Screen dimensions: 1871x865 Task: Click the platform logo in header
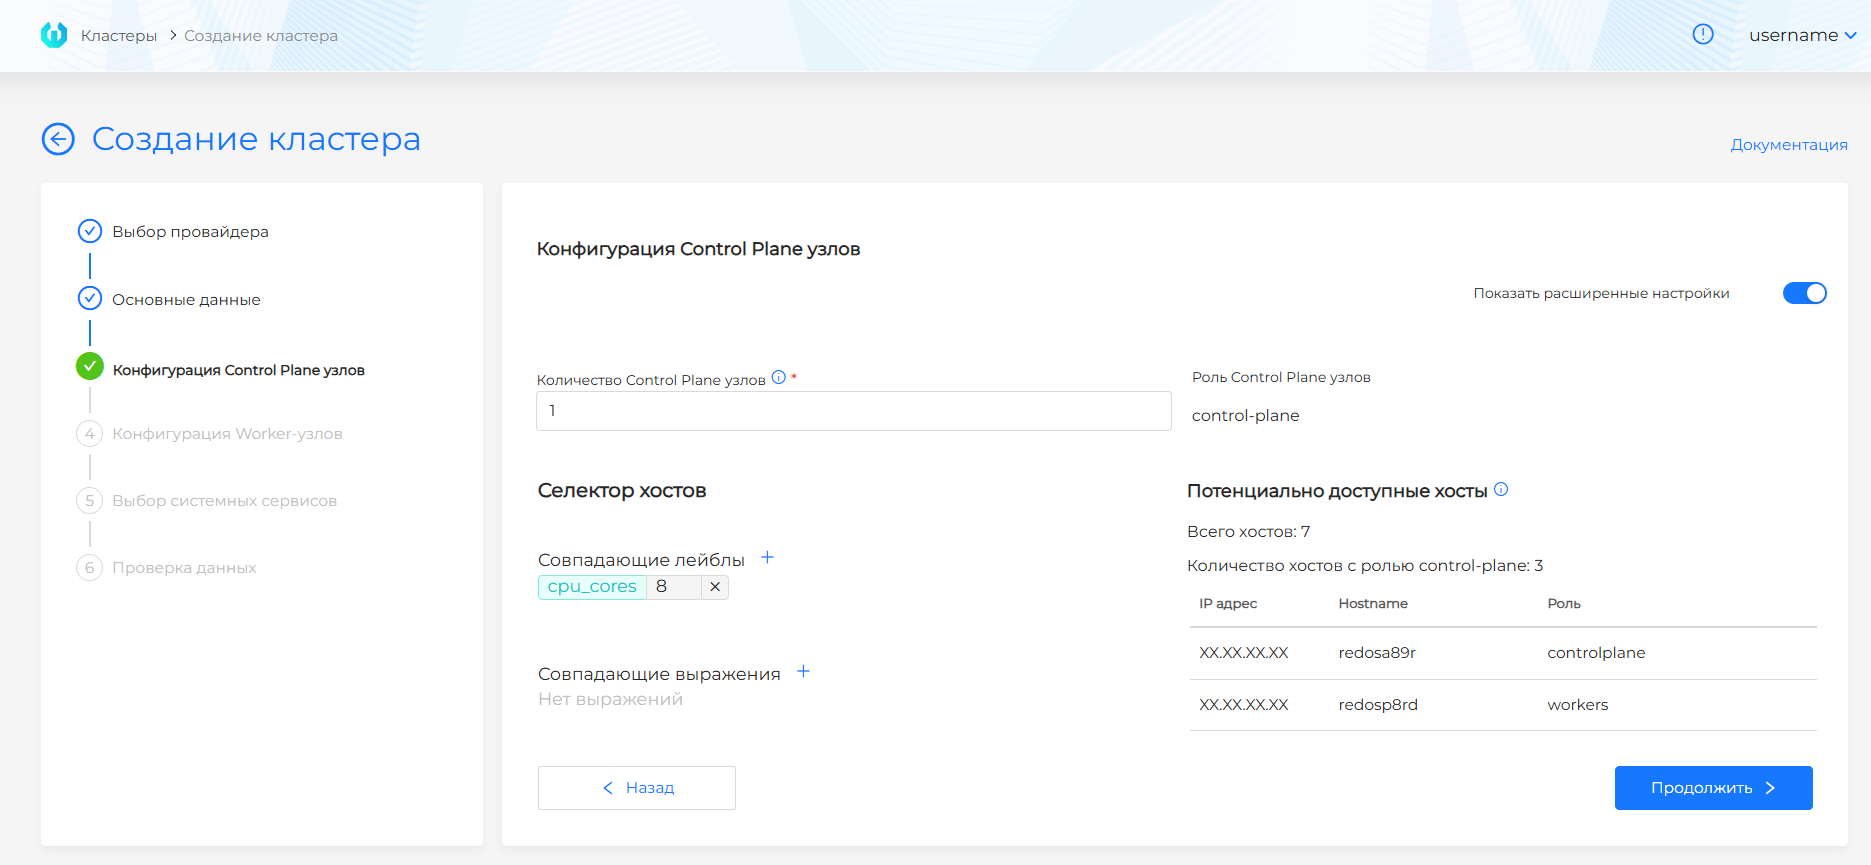54,35
